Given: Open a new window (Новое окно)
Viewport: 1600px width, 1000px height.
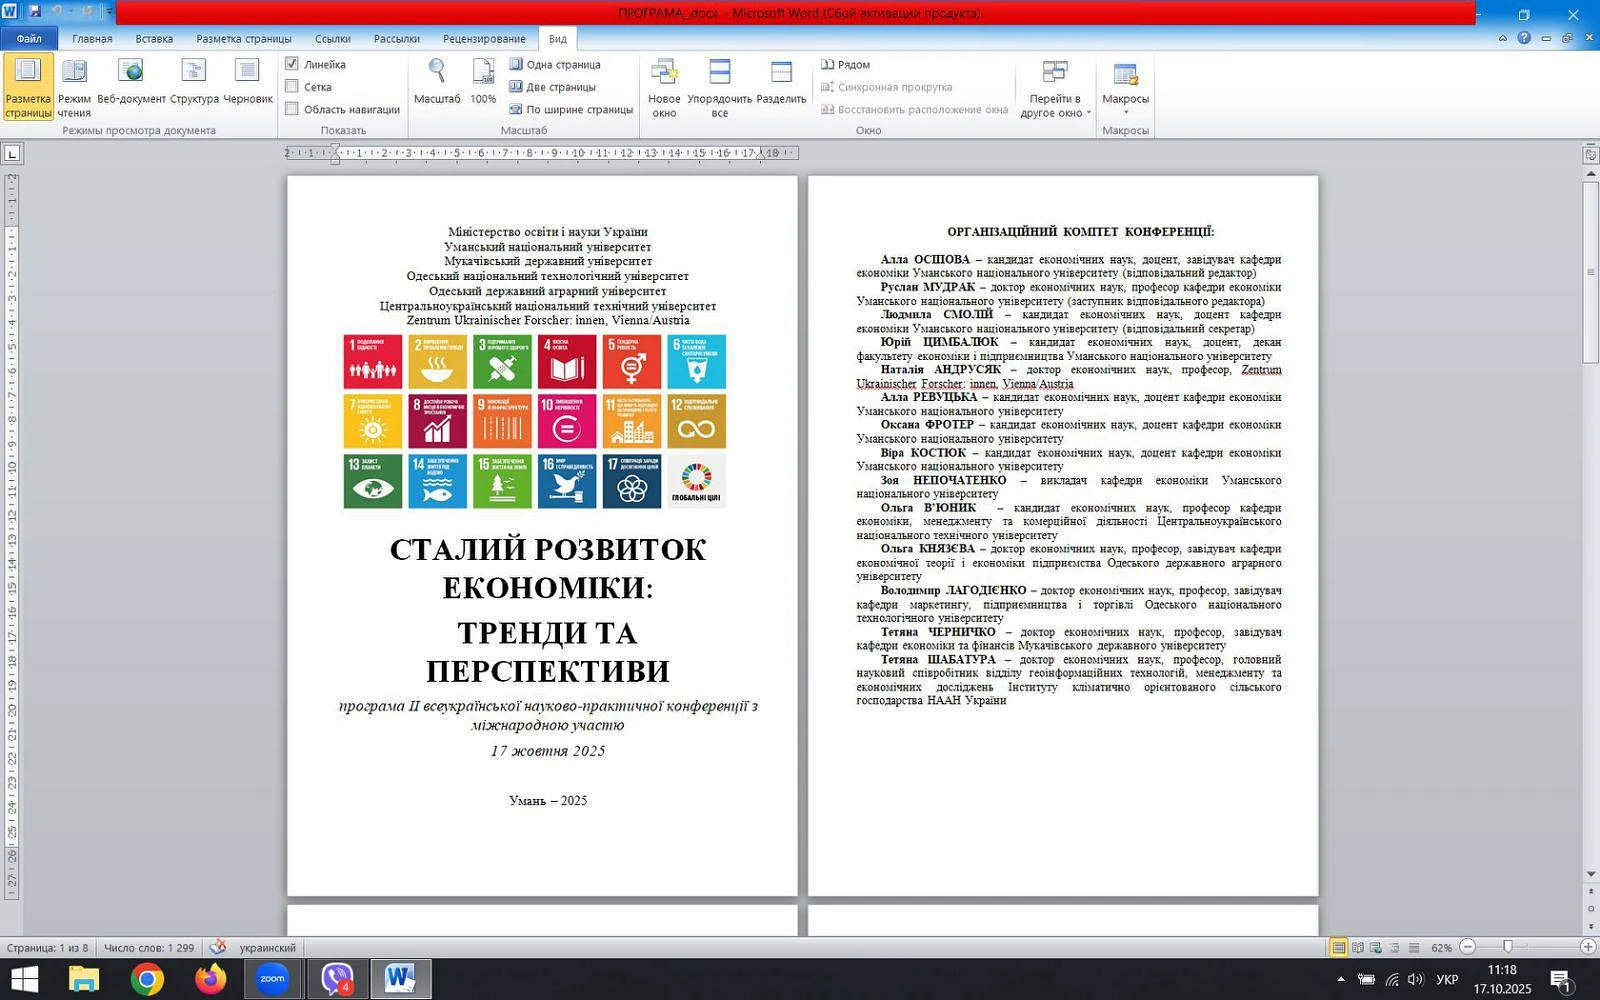Looking at the screenshot, I should (x=664, y=86).
